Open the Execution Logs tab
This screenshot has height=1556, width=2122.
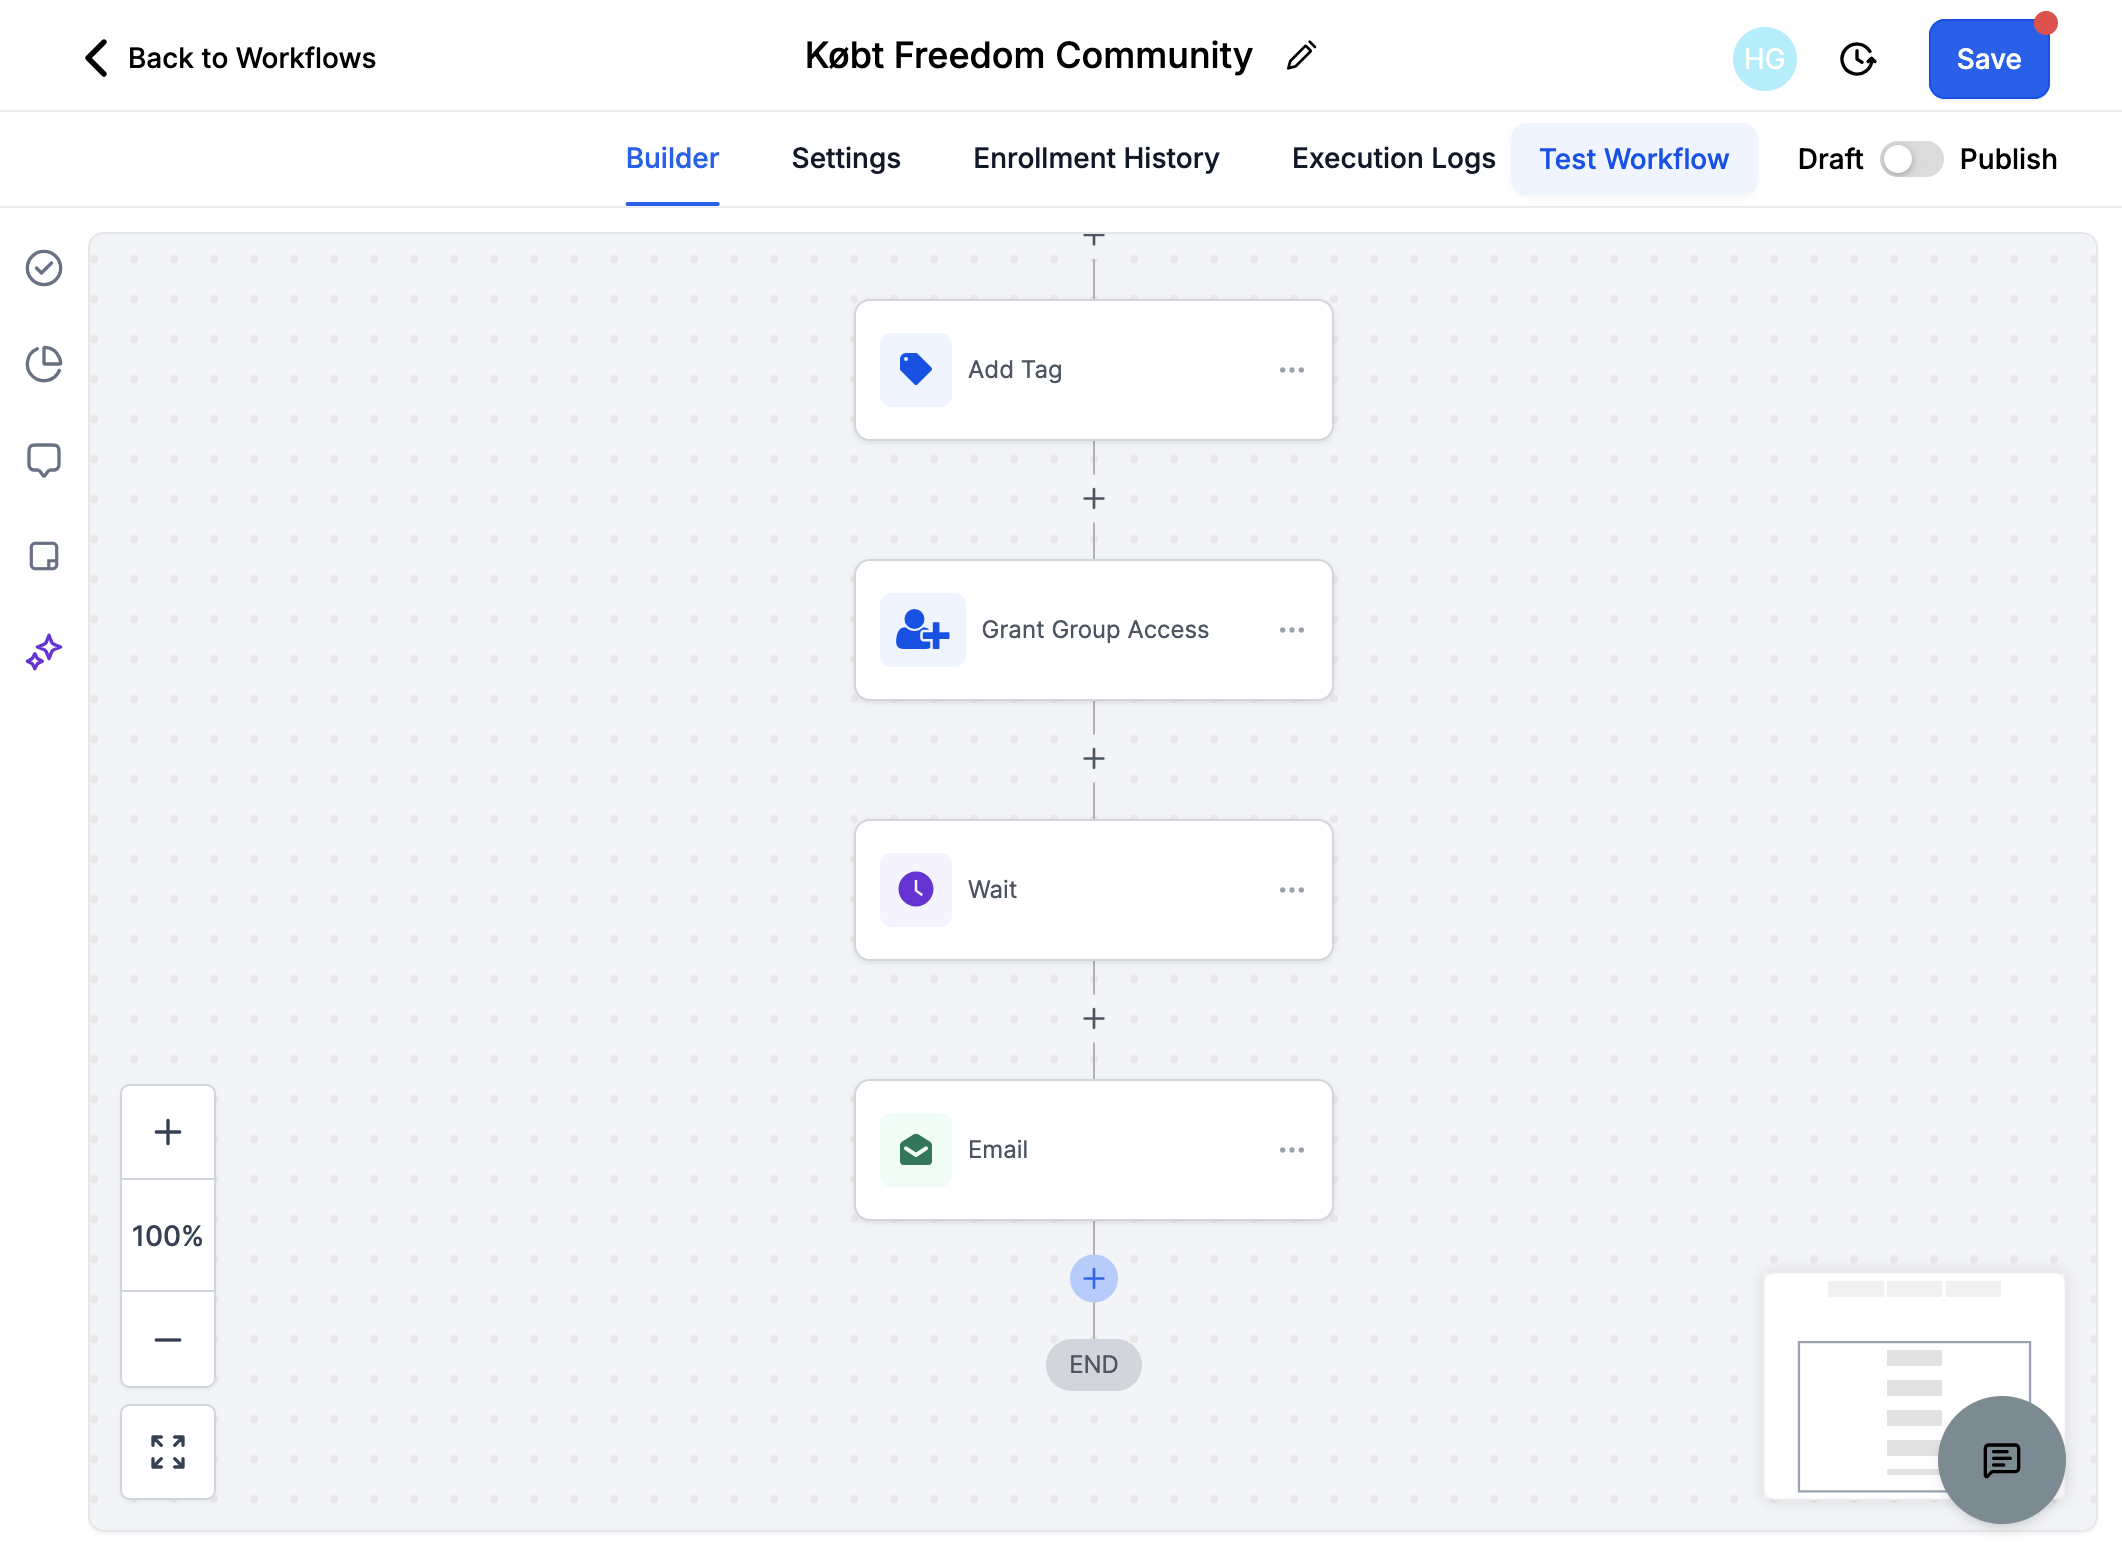tap(1393, 158)
